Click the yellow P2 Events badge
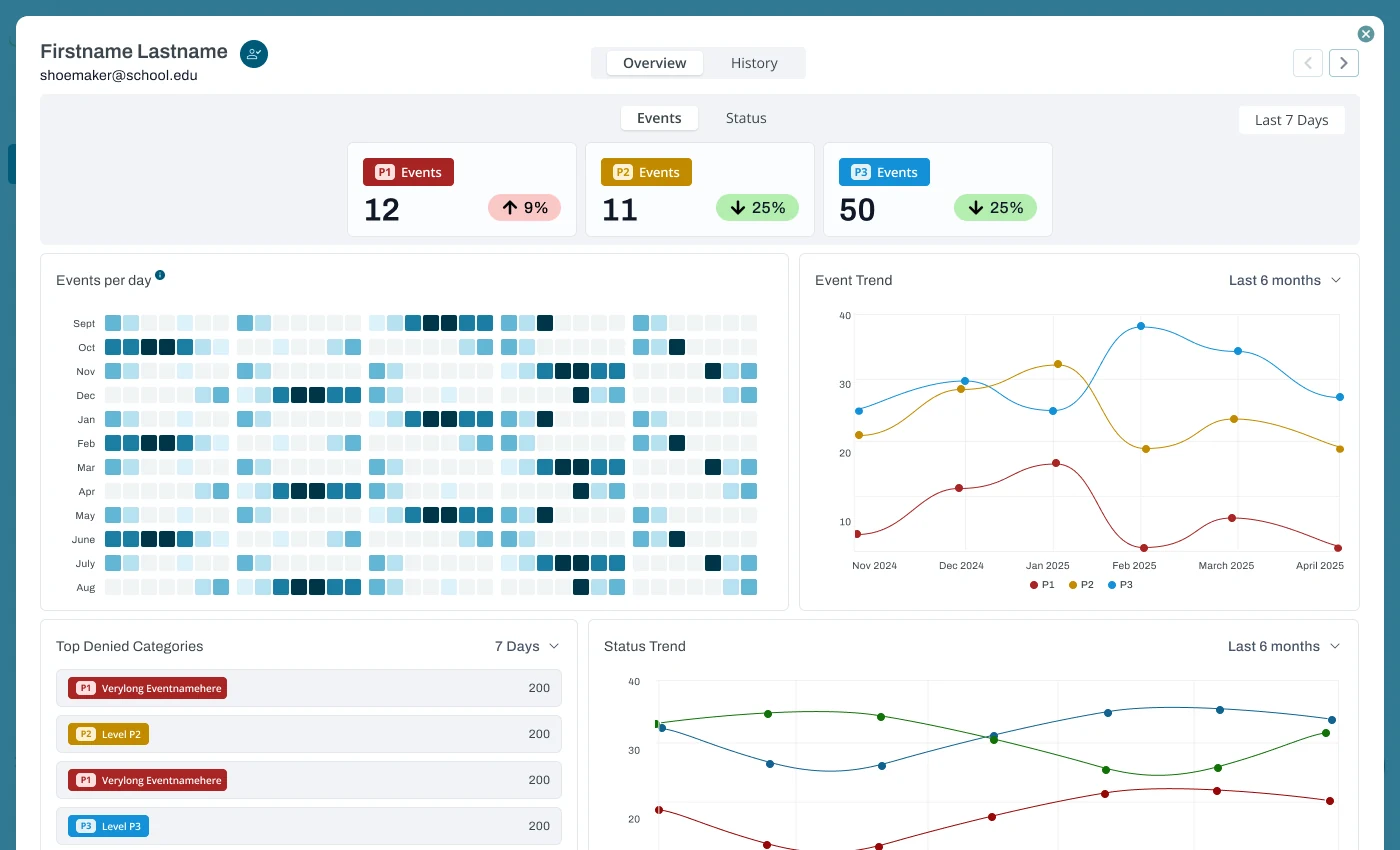This screenshot has width=1400, height=850. point(647,172)
